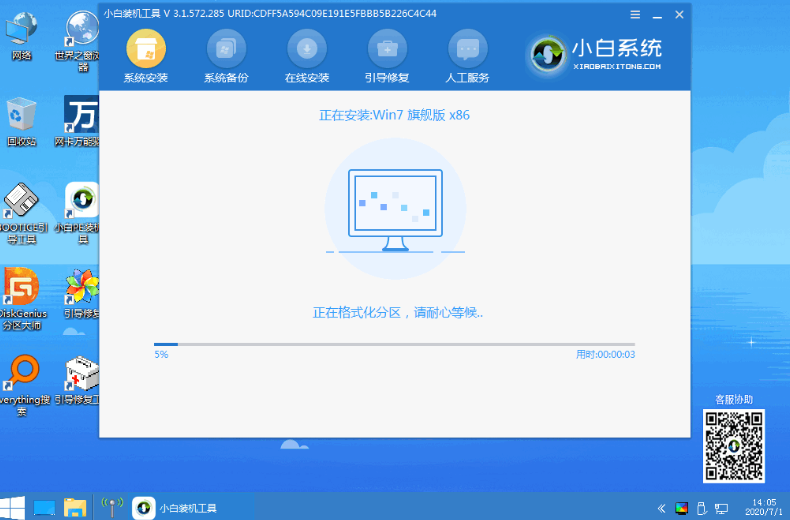Click the 5% progress label

pos(161,355)
